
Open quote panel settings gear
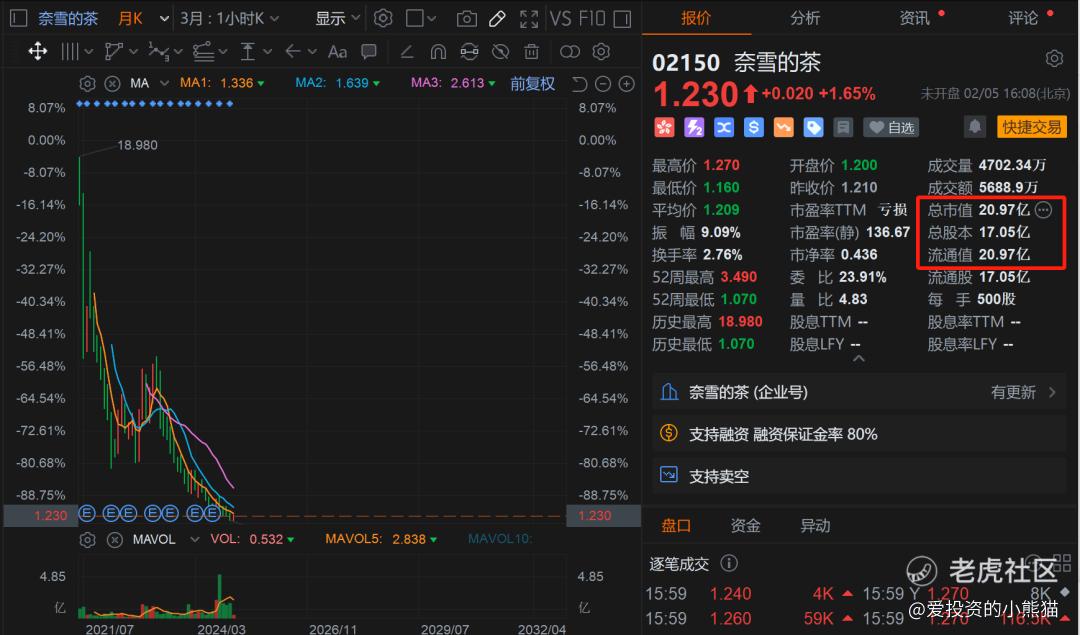point(1054,59)
